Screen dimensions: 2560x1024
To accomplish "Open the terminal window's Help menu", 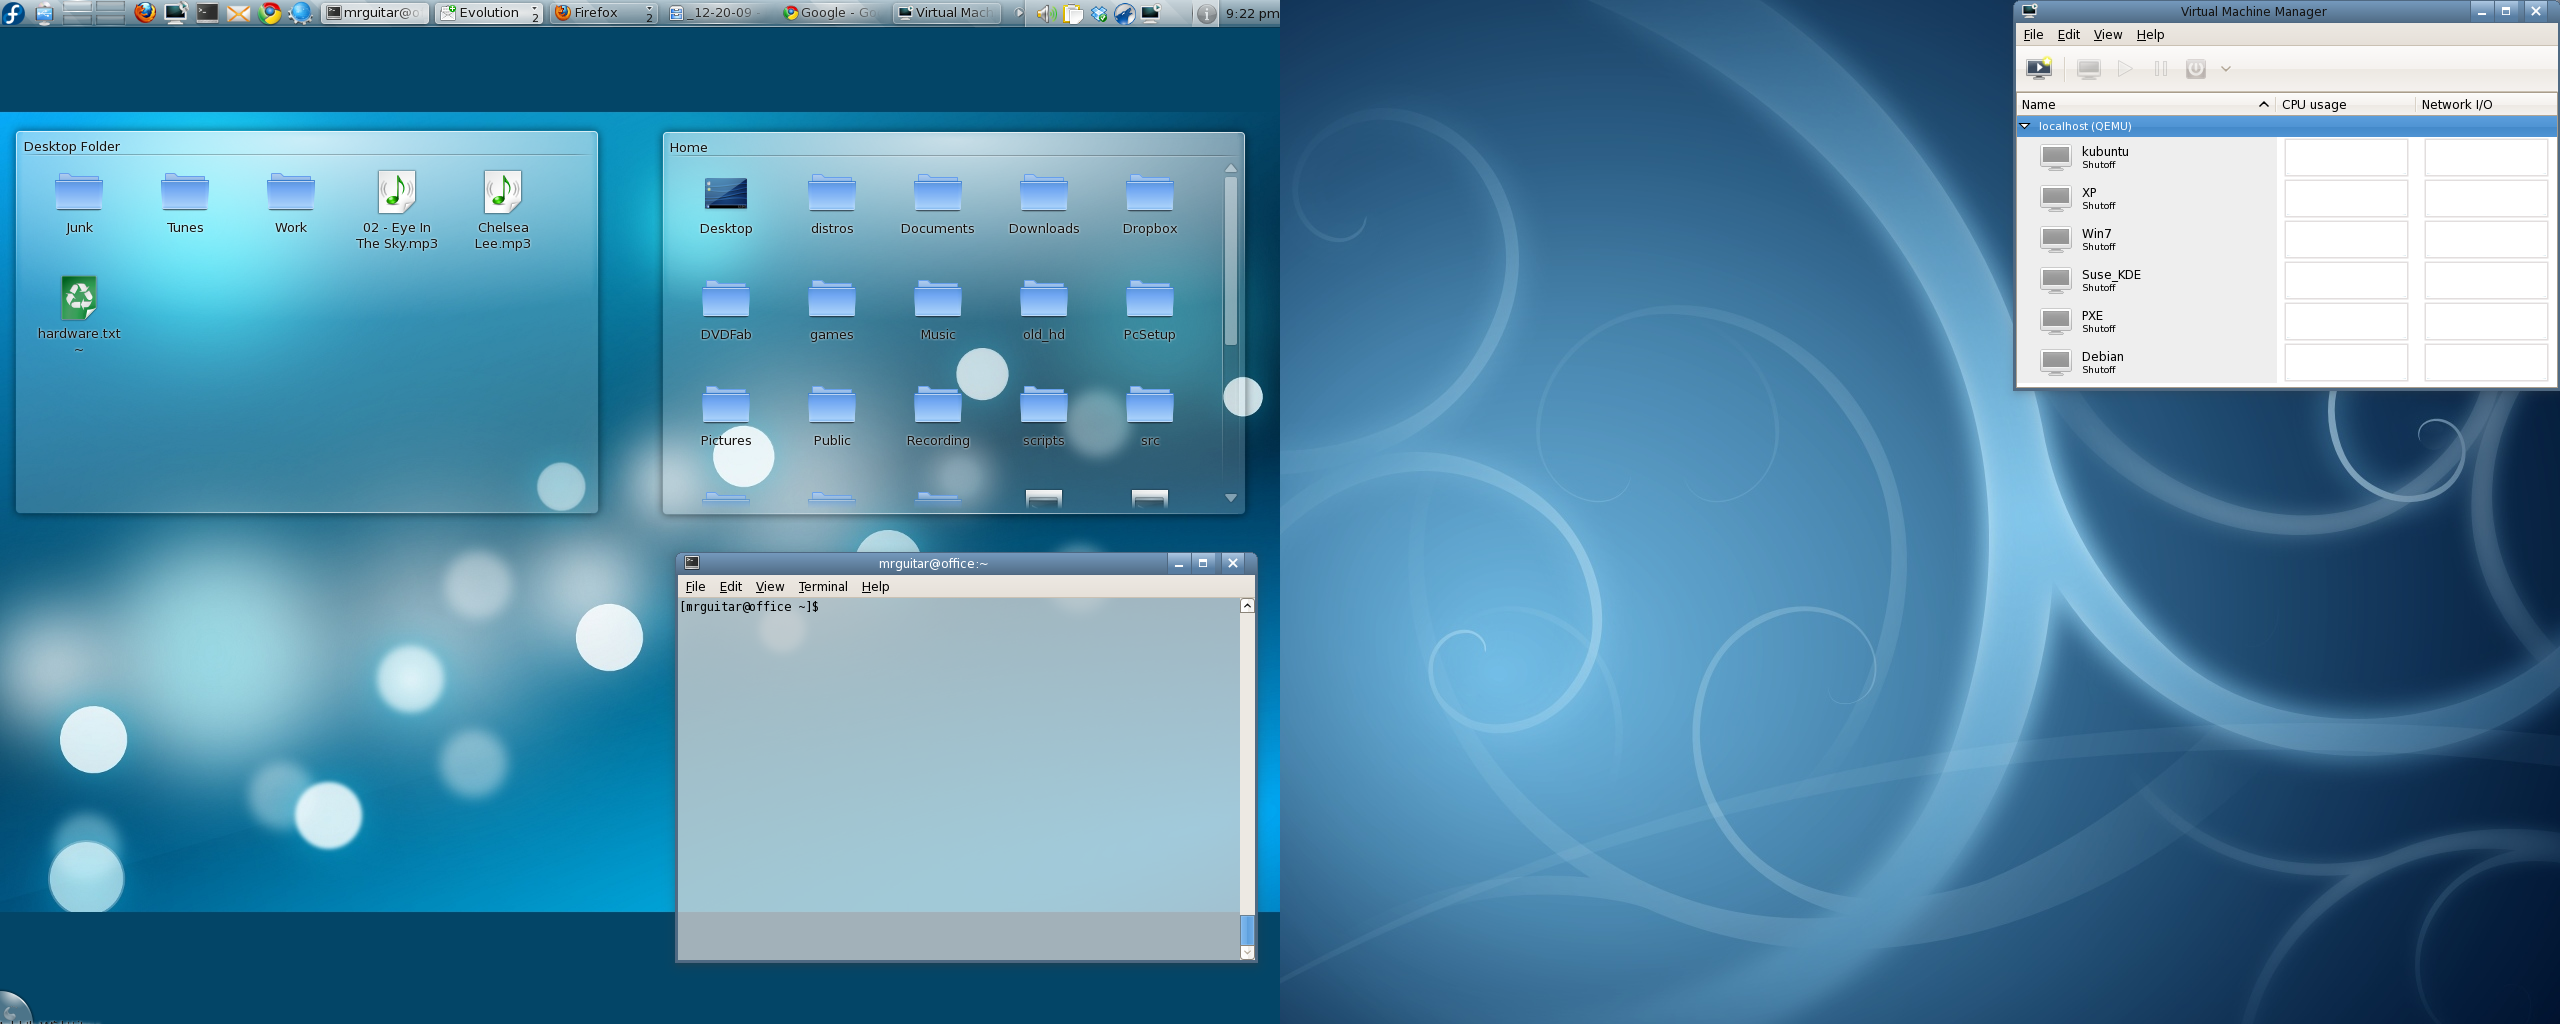I will (875, 587).
